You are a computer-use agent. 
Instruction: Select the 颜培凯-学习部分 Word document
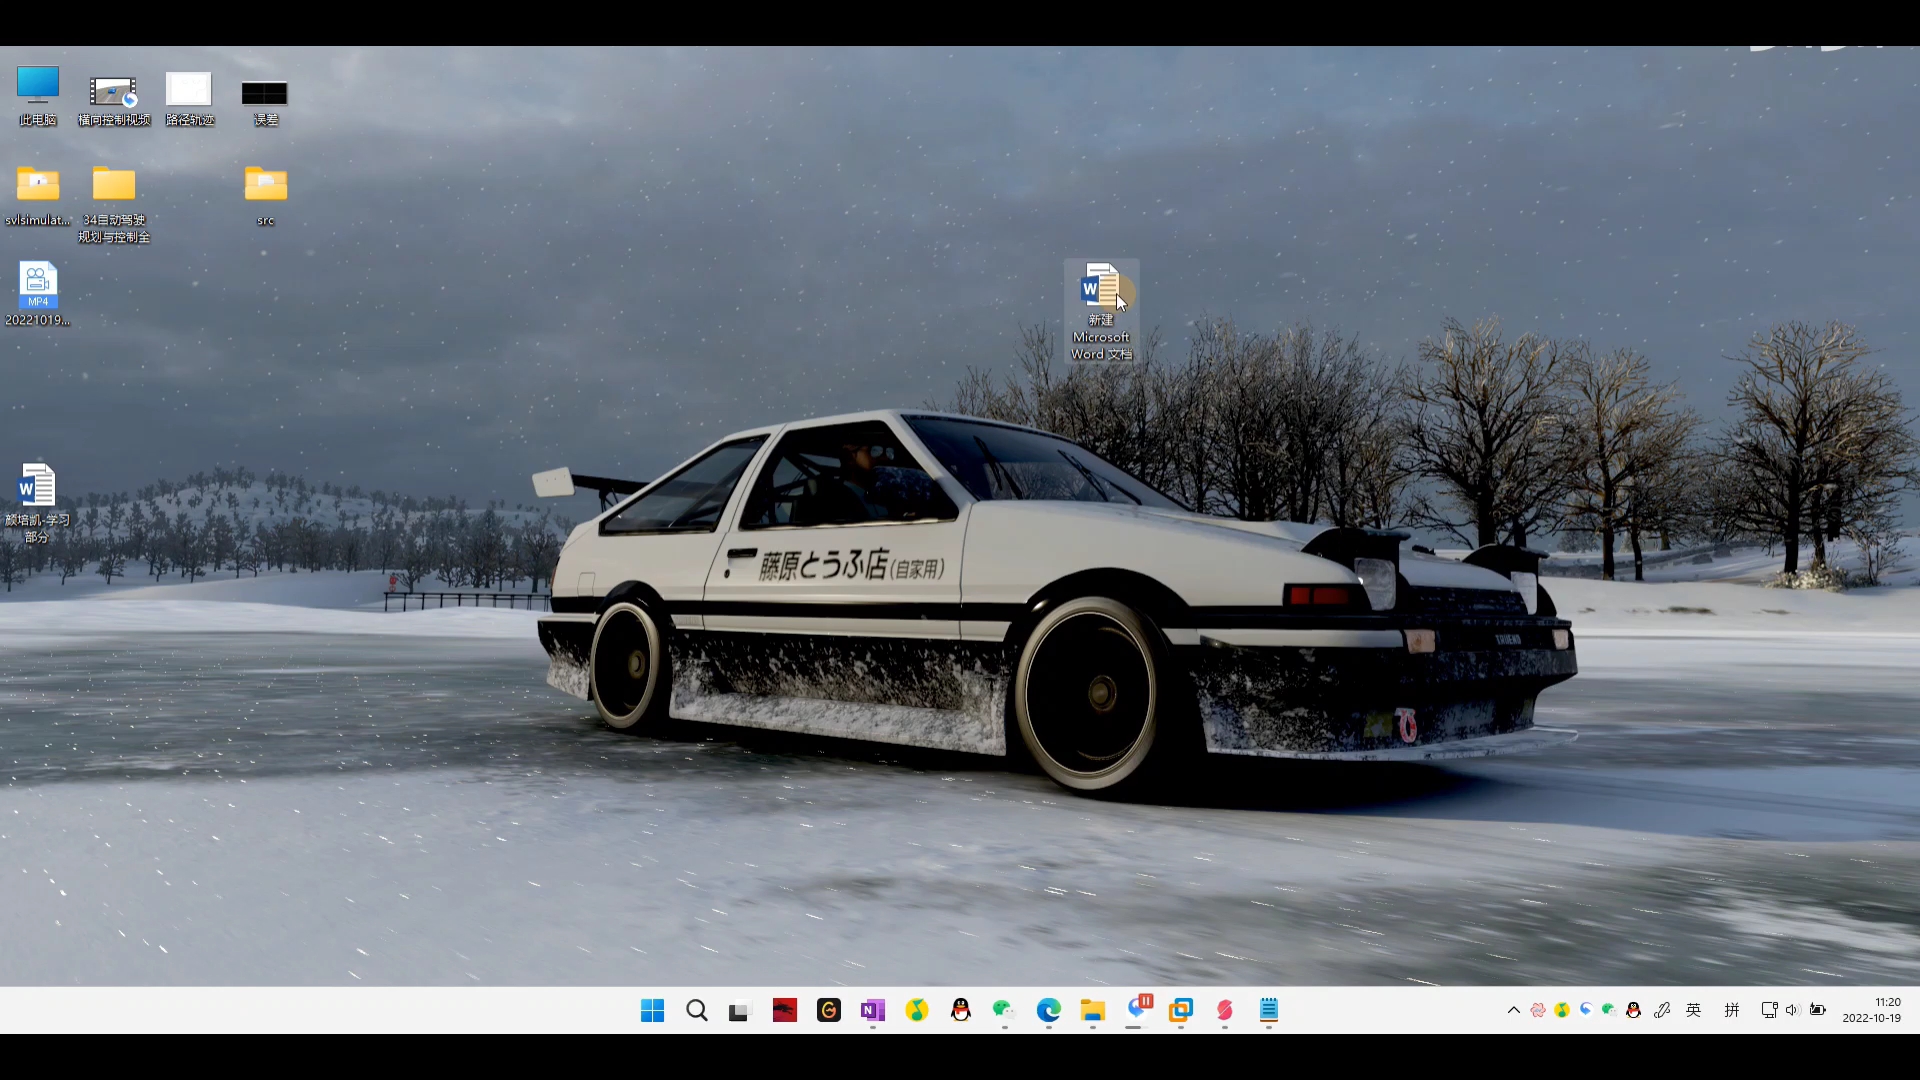[38, 503]
